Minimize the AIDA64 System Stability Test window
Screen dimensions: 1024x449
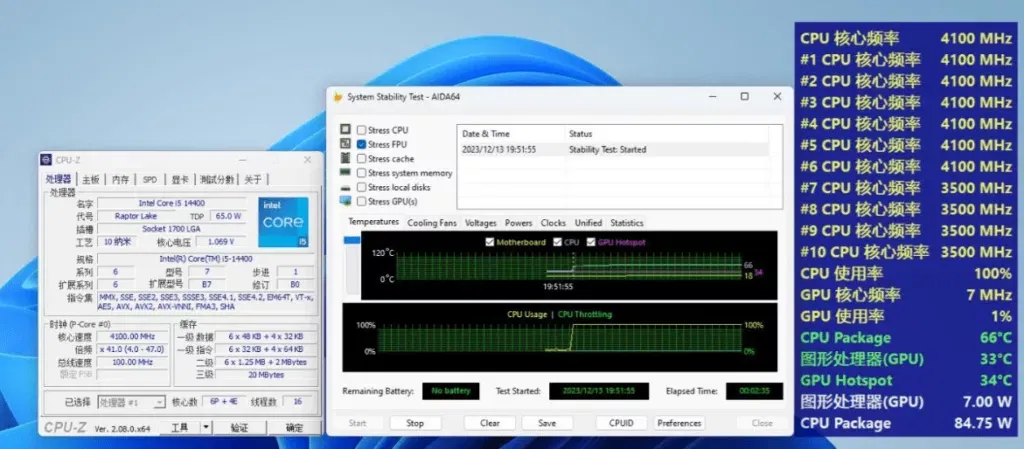712,97
